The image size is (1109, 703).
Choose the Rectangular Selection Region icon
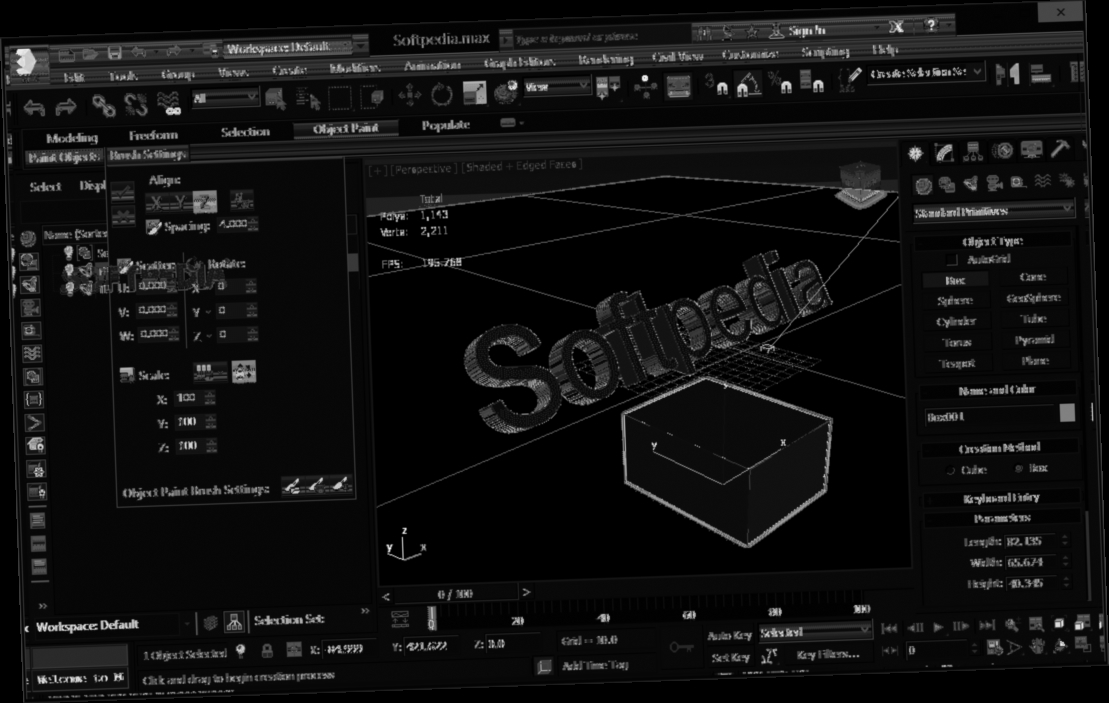tap(339, 98)
